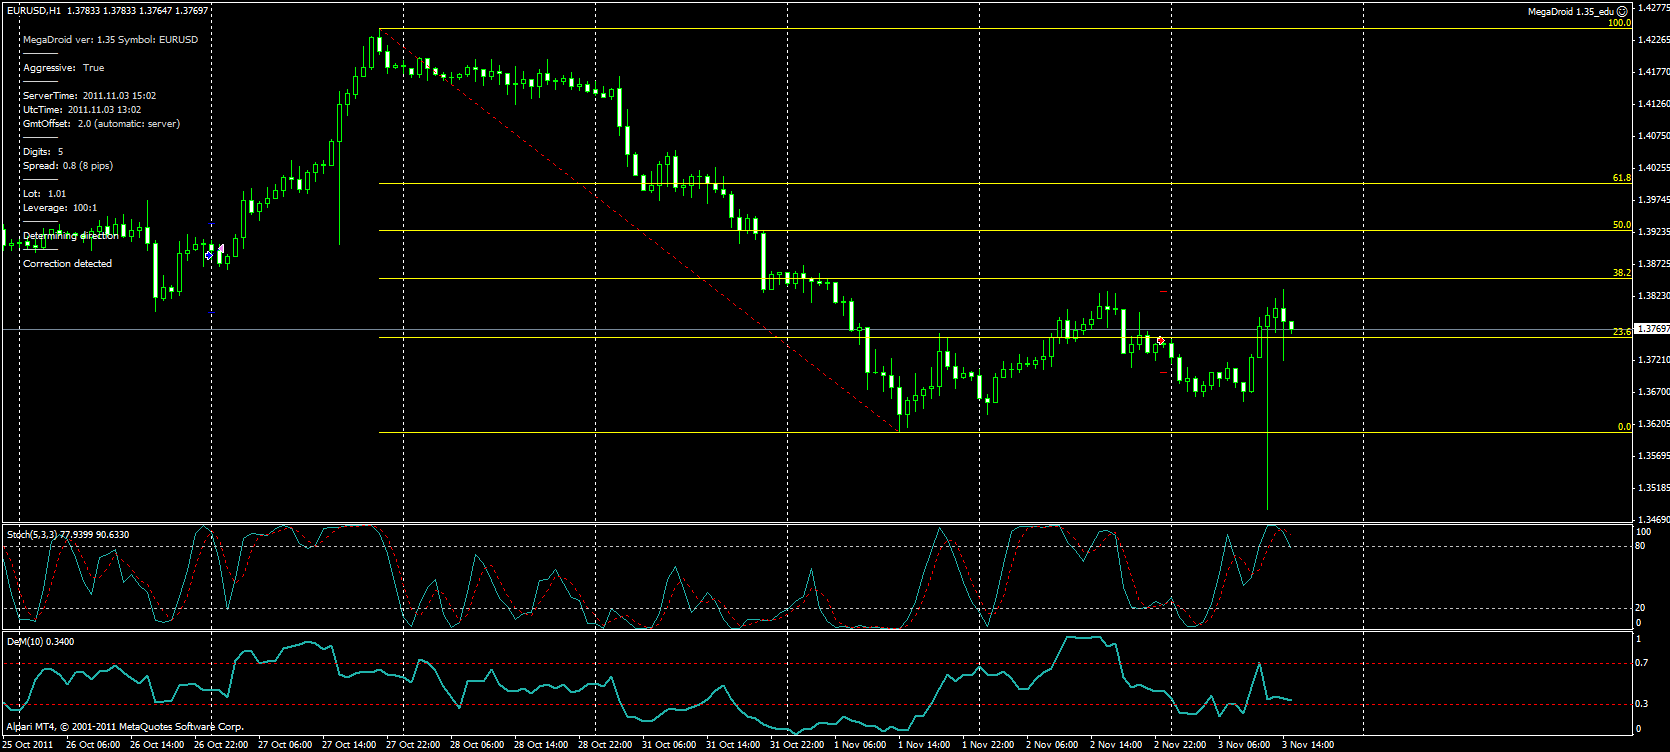Click the '31 Oct 14:00' time axis label
The image size is (1670, 752).
coord(733,745)
